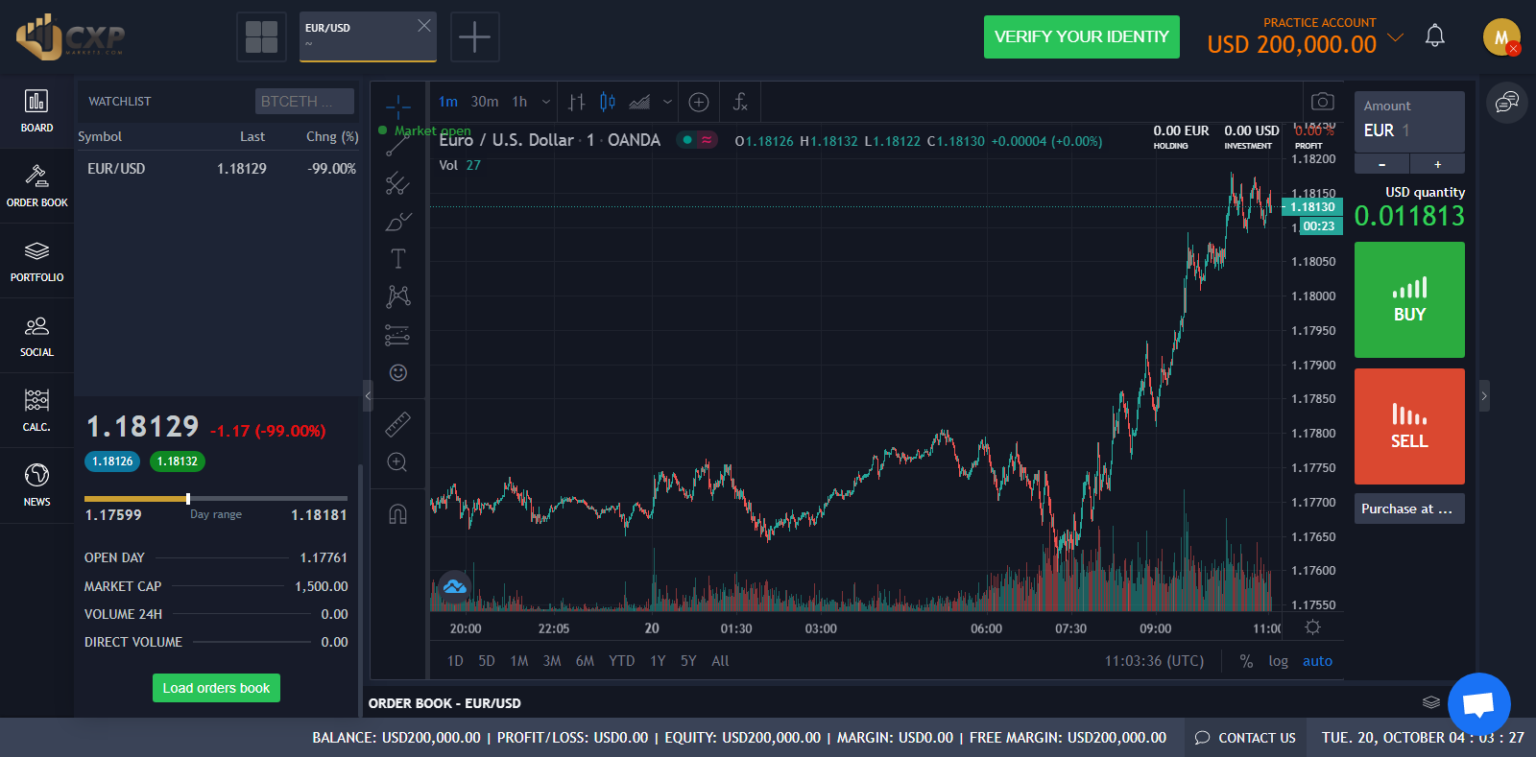Viewport: 1536px width, 757px height.
Task: Select the pitchfork drawing tool
Action: pos(398,183)
